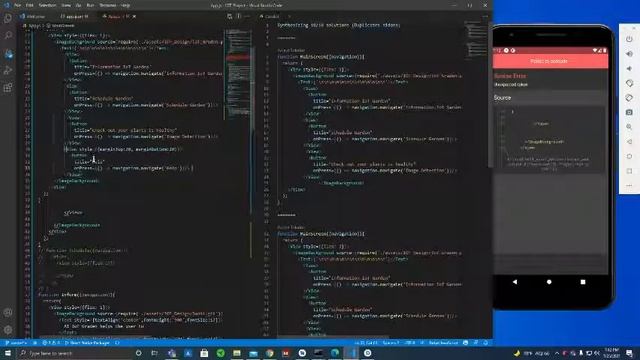This screenshot has width=640, height=360.
Task: Rotate the emulator right
Action: [x=629, y=98]
